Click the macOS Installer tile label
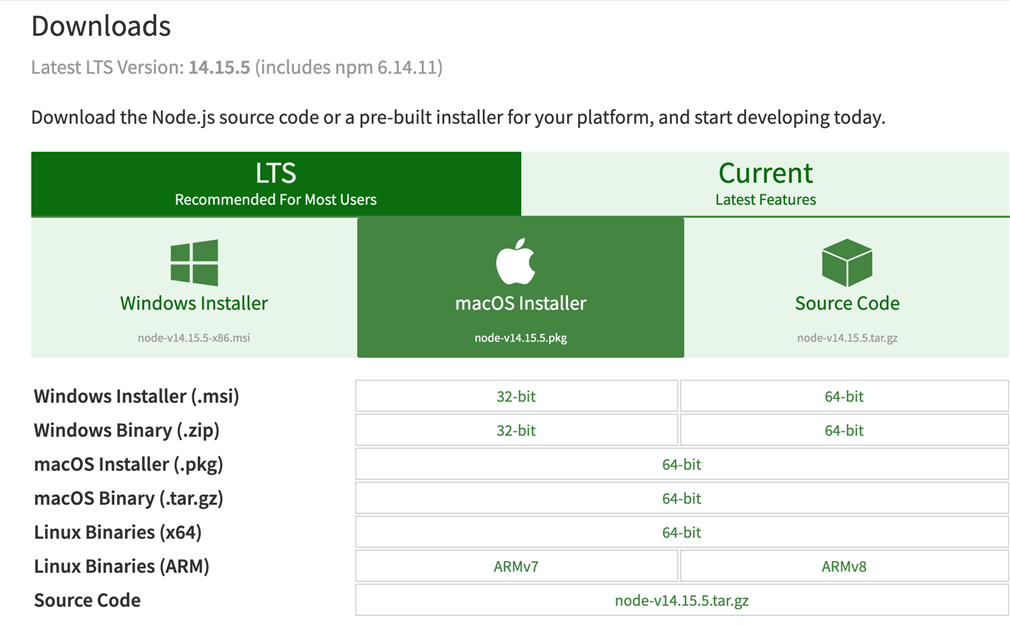 pyautogui.click(x=520, y=303)
